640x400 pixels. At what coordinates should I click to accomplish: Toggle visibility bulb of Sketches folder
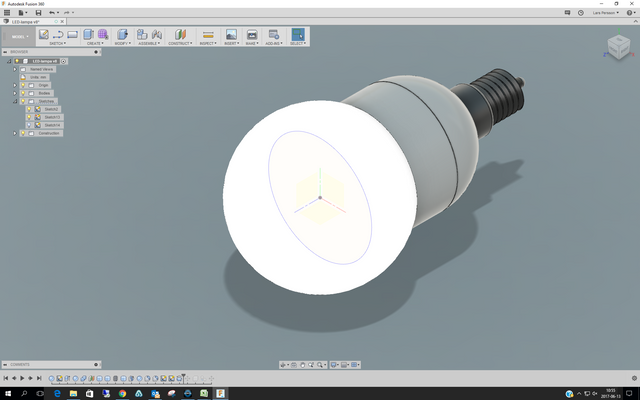[x=23, y=101]
